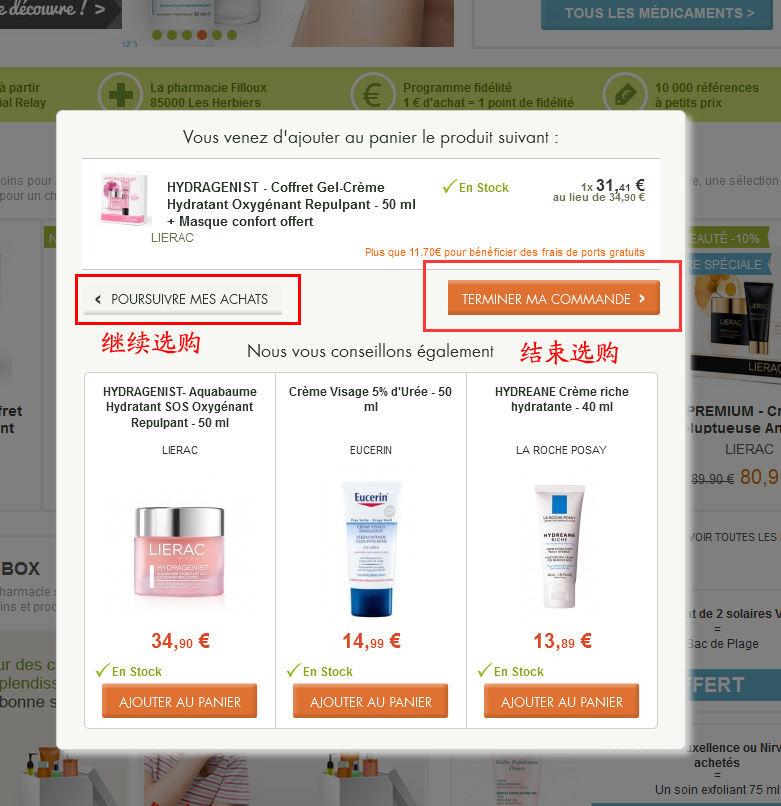Screen dimensions: 781x806
Task: Open HYDREANE Crème riche hydratante title
Action: click(561, 399)
